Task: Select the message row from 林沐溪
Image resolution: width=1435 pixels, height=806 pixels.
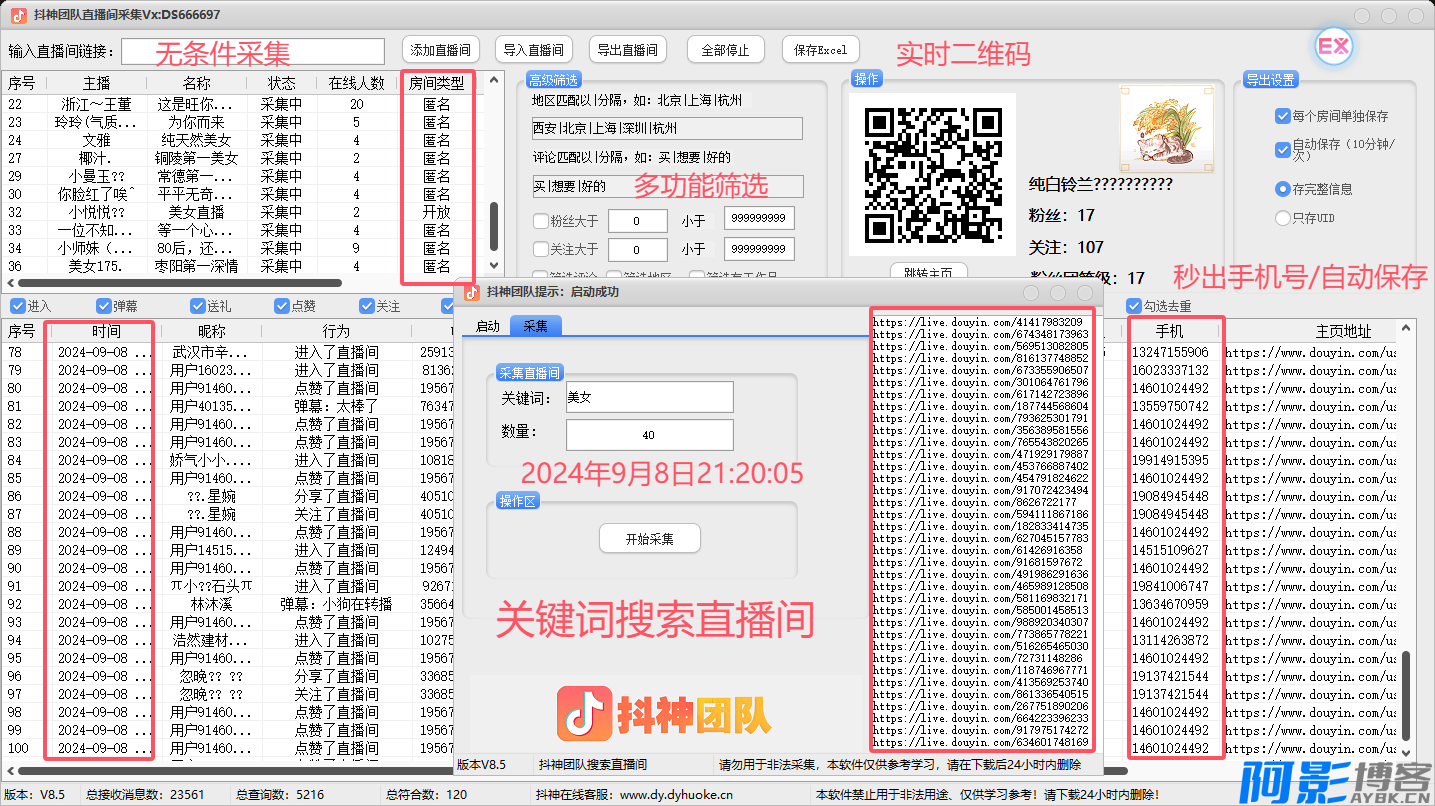Action: [228, 604]
